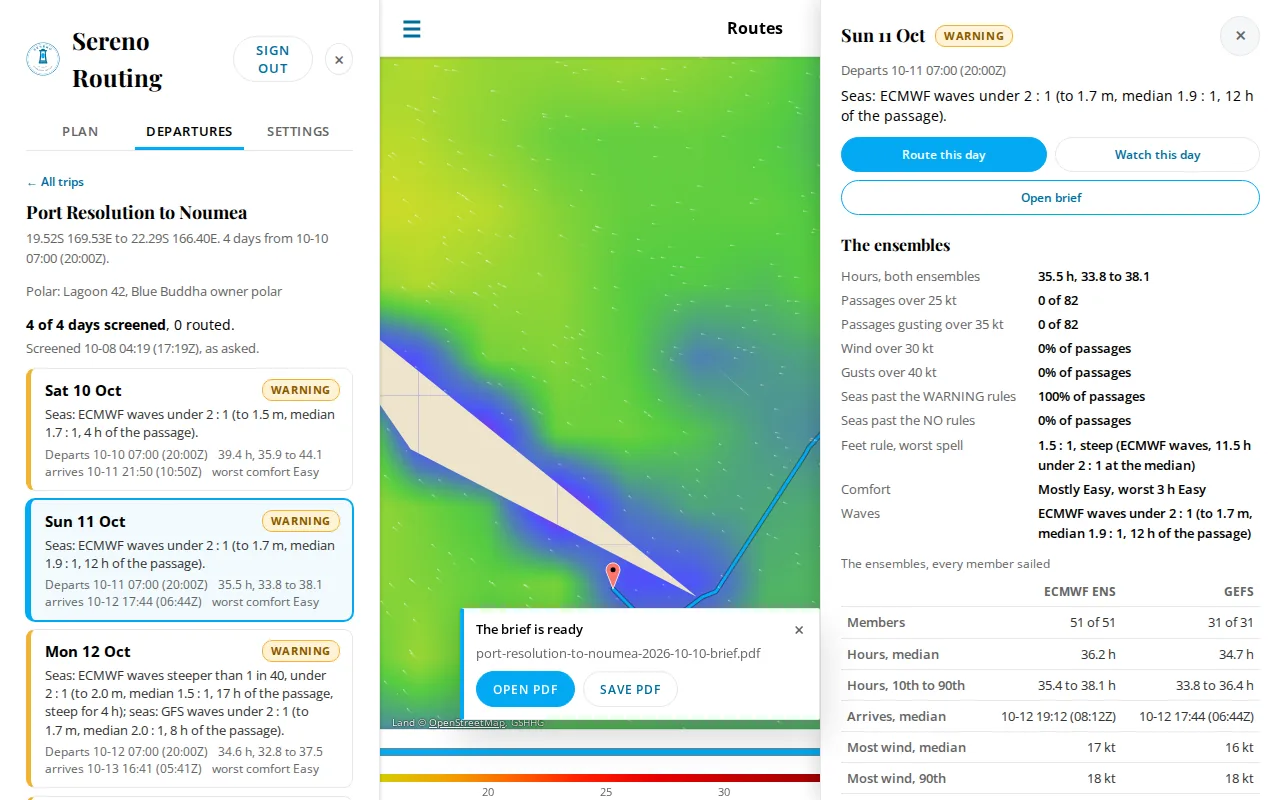Screen dimensions: 1280x800
Task: Close the sidebar with the X beside Sign Out
Action: point(339,60)
